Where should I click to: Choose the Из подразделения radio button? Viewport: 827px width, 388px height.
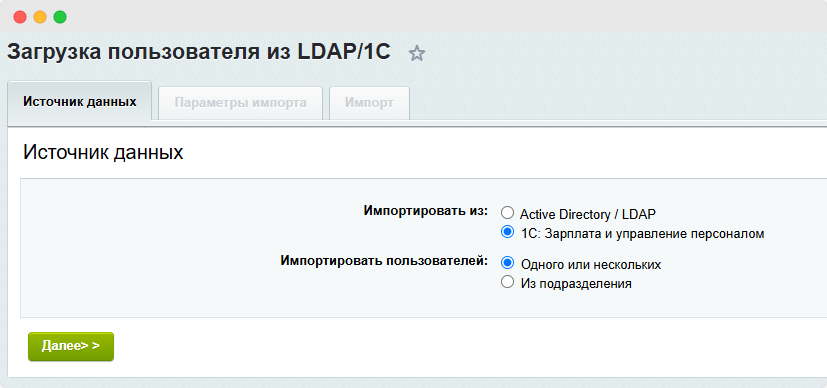pyautogui.click(x=507, y=282)
